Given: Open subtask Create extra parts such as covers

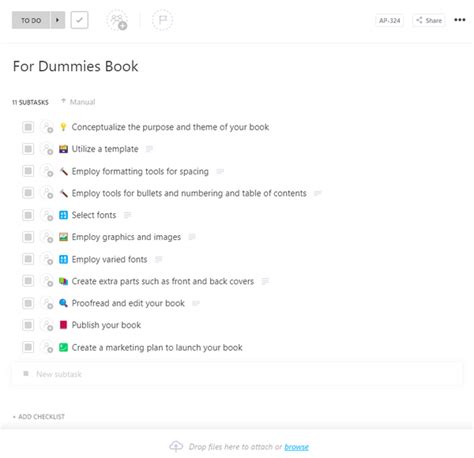Looking at the screenshot, I should point(163,281).
